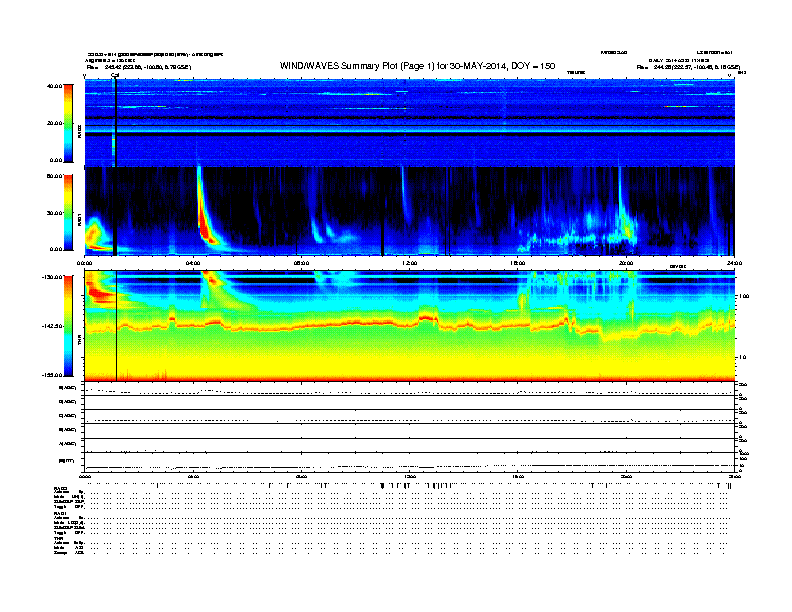Click the 12:00 tick on bottom time axis
792x612 pixels.
[410, 476]
